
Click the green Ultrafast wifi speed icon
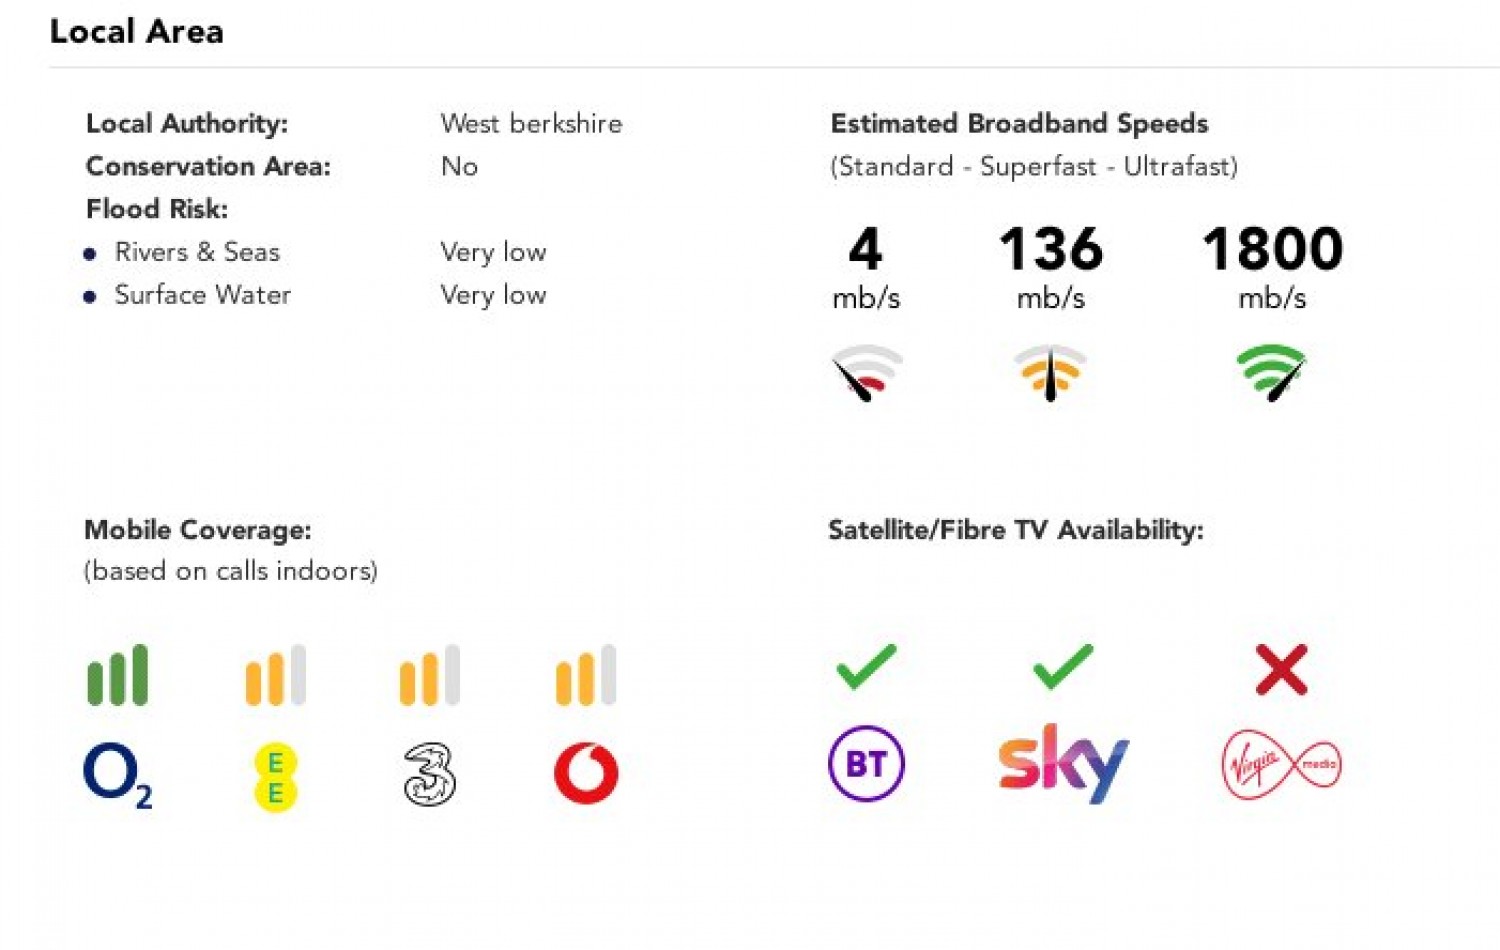1271,372
